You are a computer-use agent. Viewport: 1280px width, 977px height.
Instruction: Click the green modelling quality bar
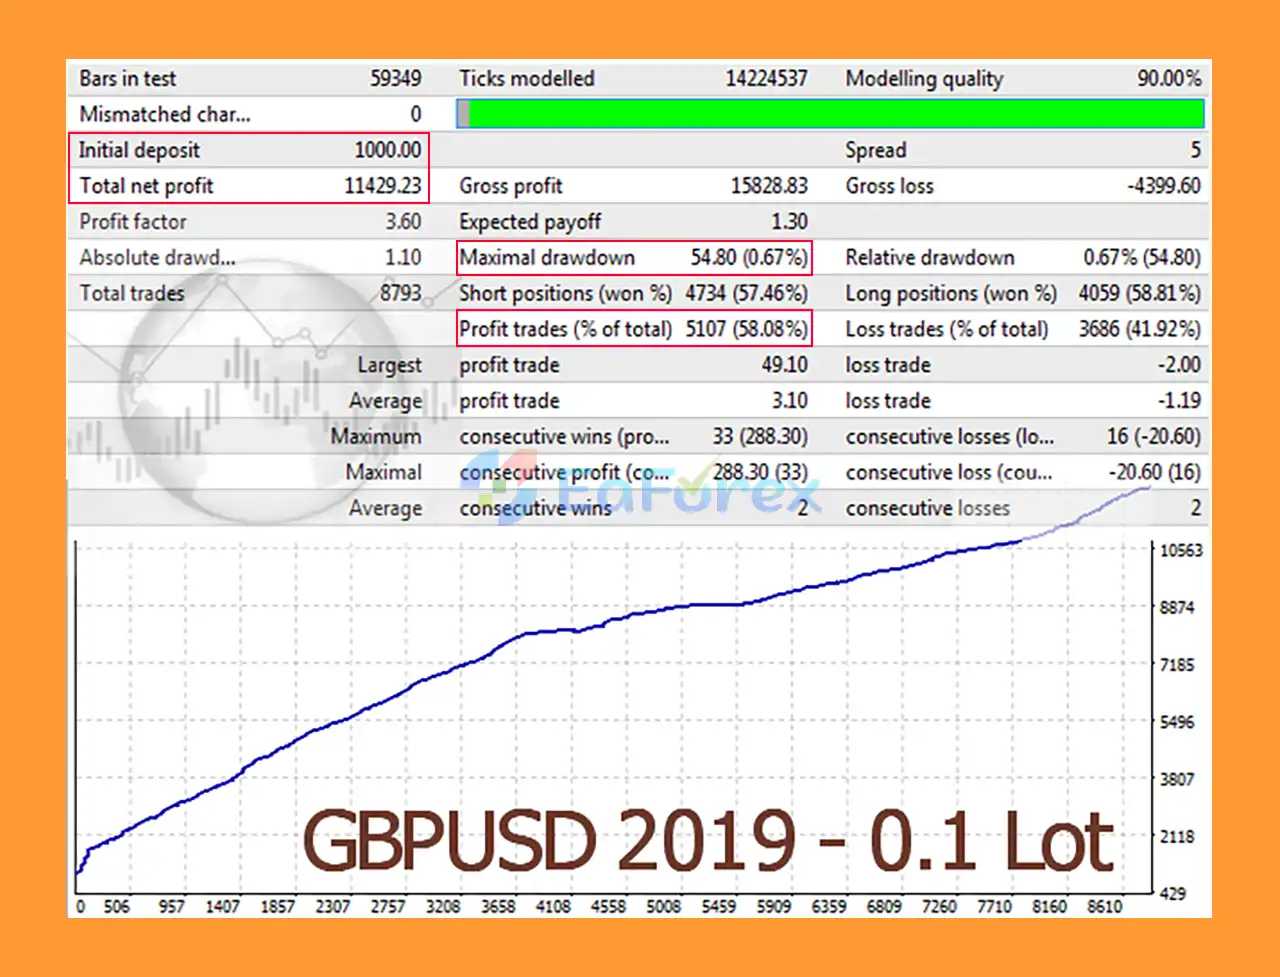click(835, 114)
